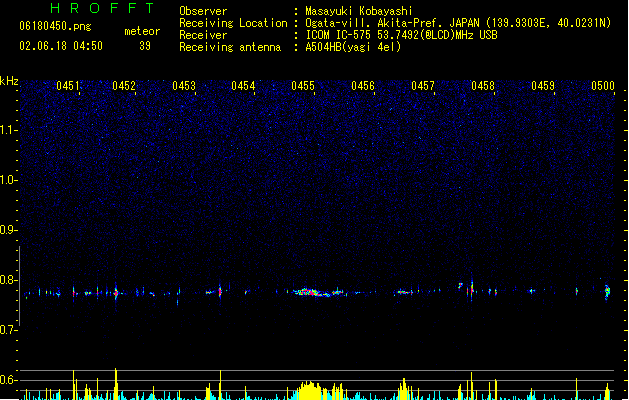The width and height of the screenshot is (629, 400).
Task: Click the 0455 time marker
Action: 303,86
